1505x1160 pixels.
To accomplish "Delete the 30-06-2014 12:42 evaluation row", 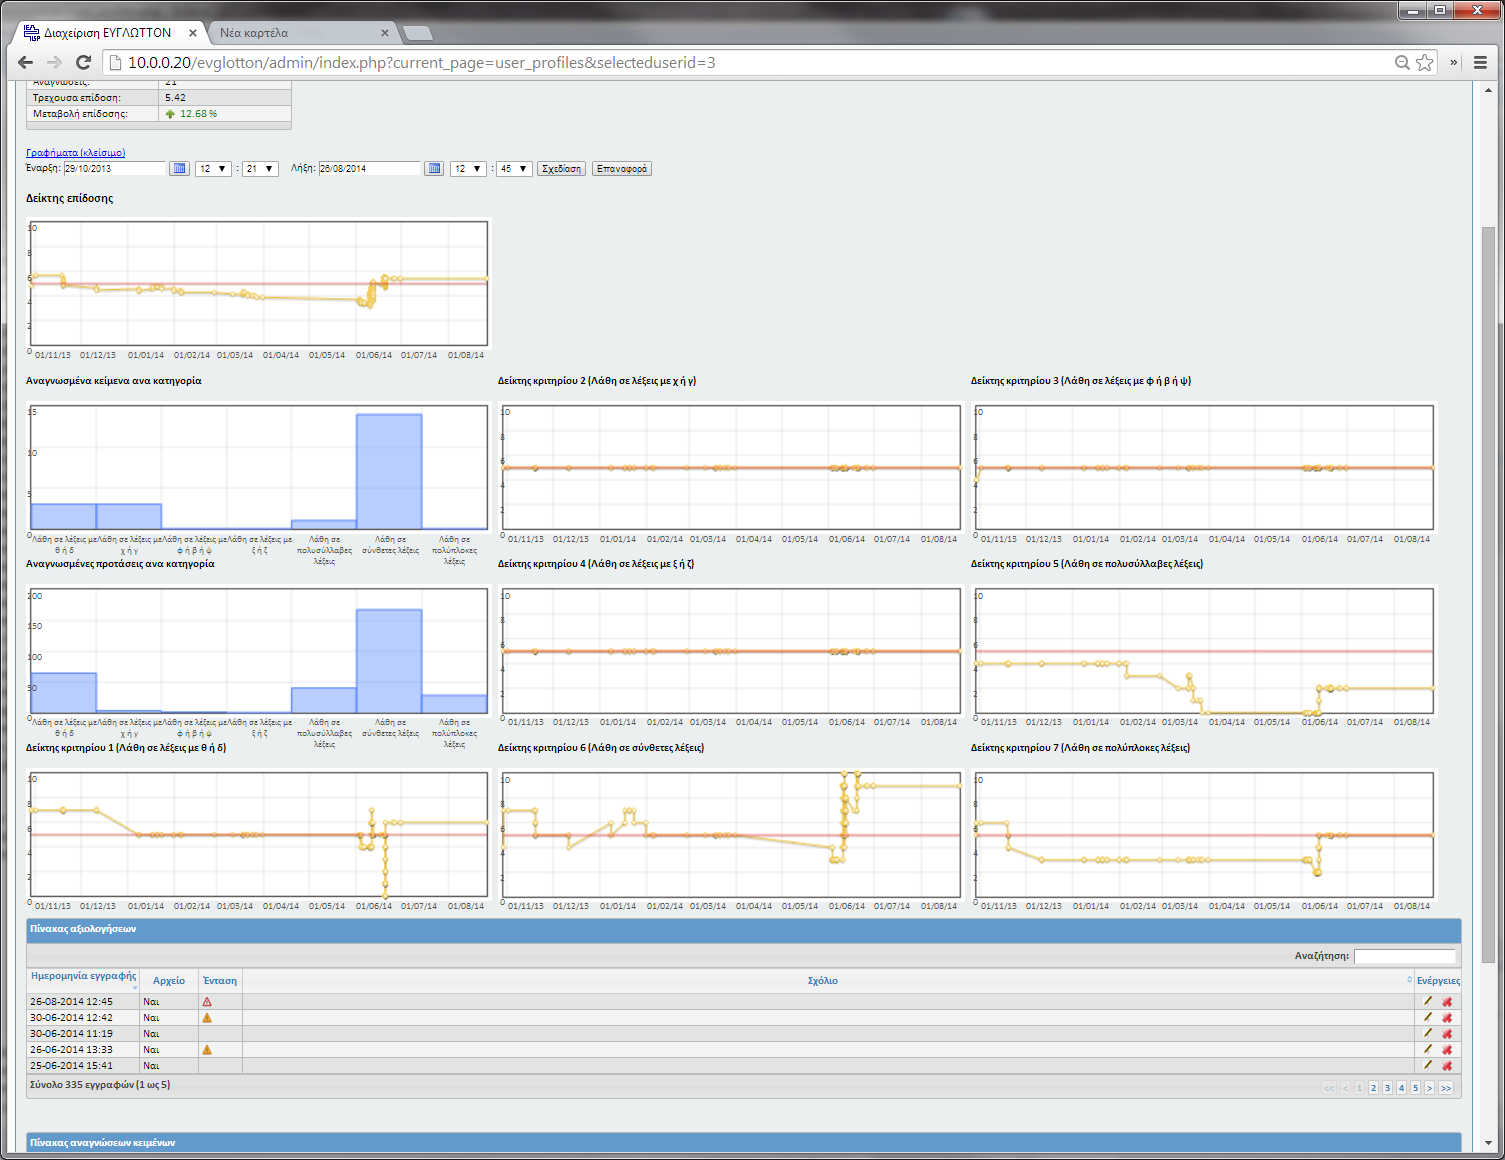I will pos(1447,1017).
